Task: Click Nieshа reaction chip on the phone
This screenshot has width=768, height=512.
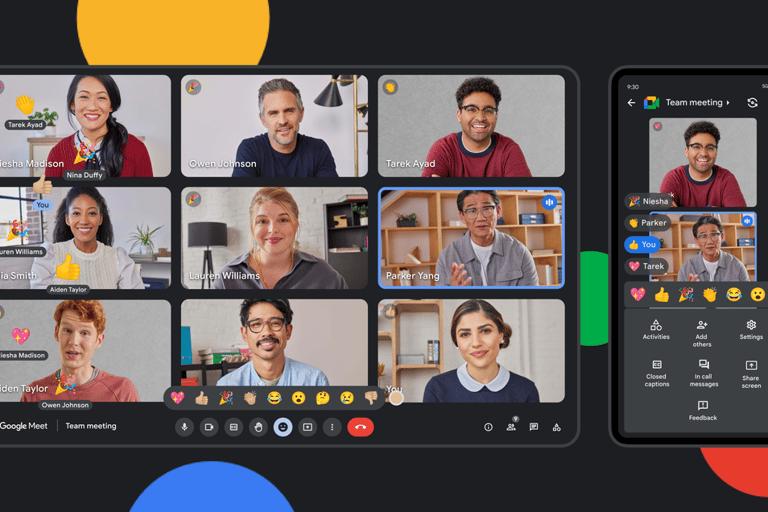Action: [x=648, y=201]
